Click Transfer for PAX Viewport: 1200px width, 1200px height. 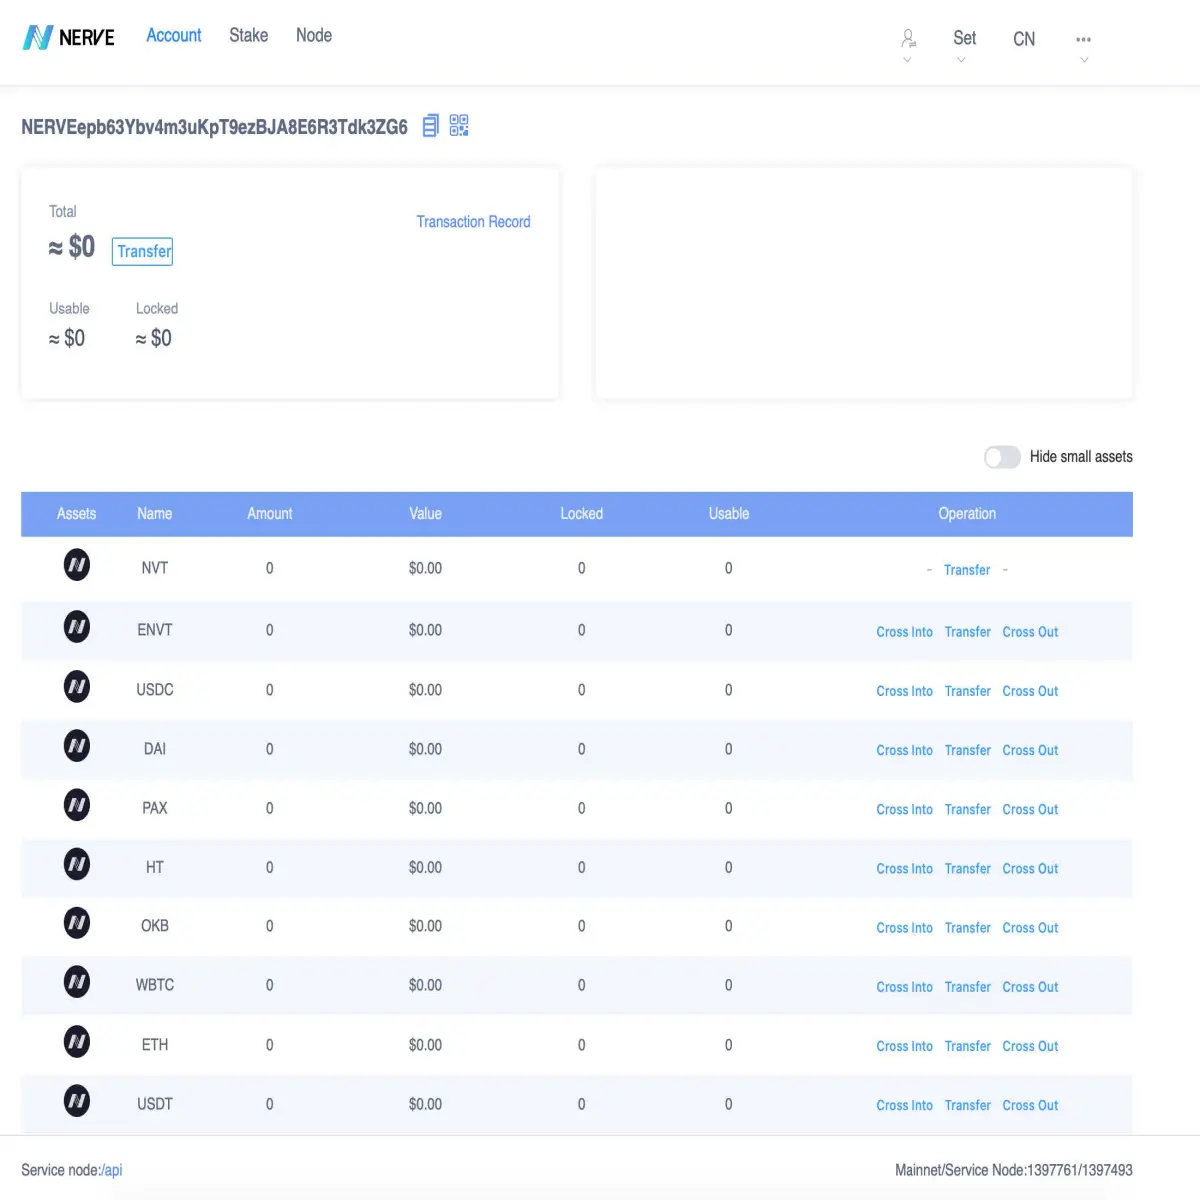click(967, 809)
